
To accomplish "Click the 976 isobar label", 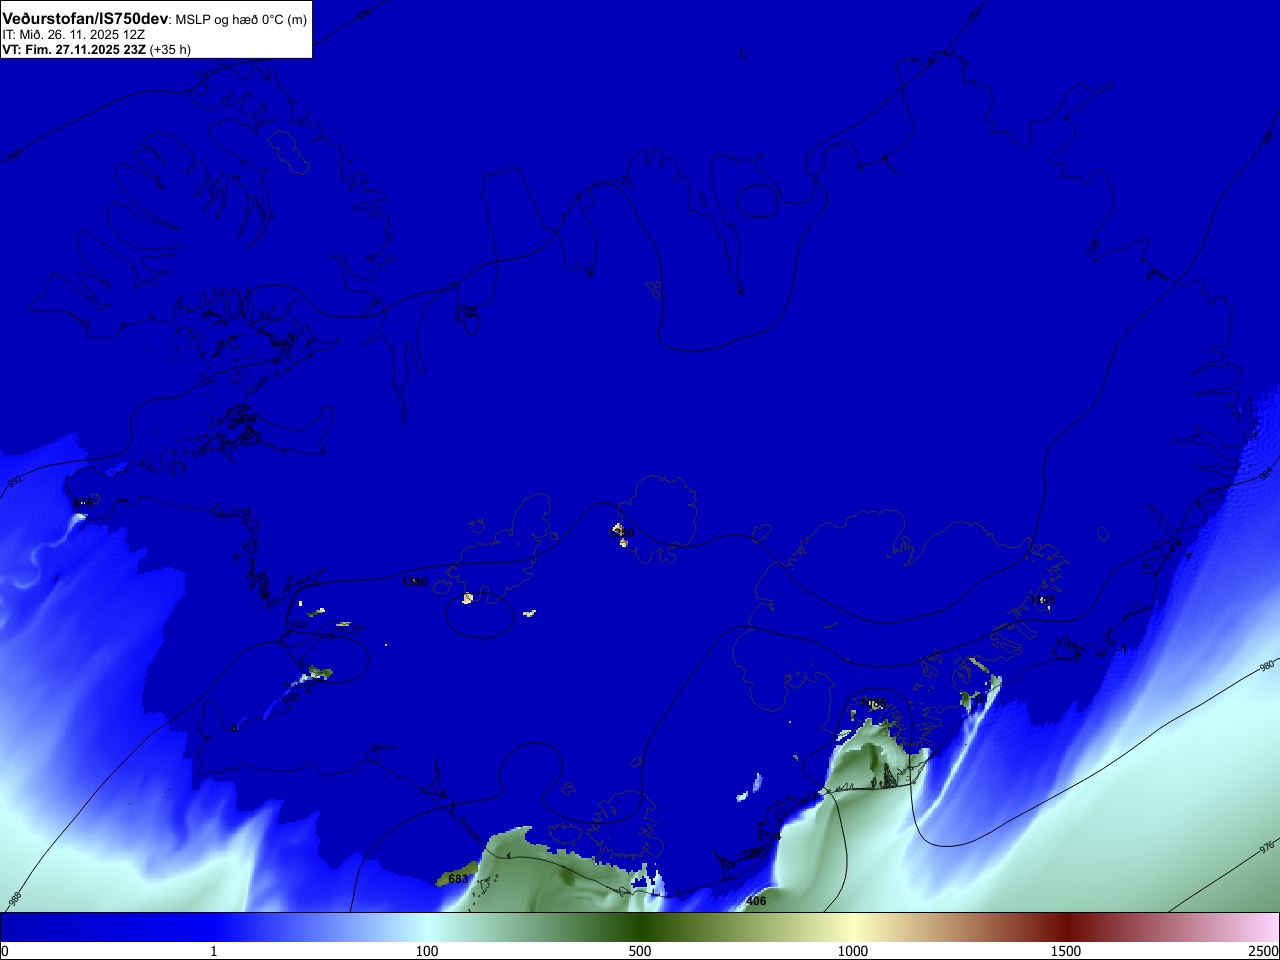I will [1267, 848].
